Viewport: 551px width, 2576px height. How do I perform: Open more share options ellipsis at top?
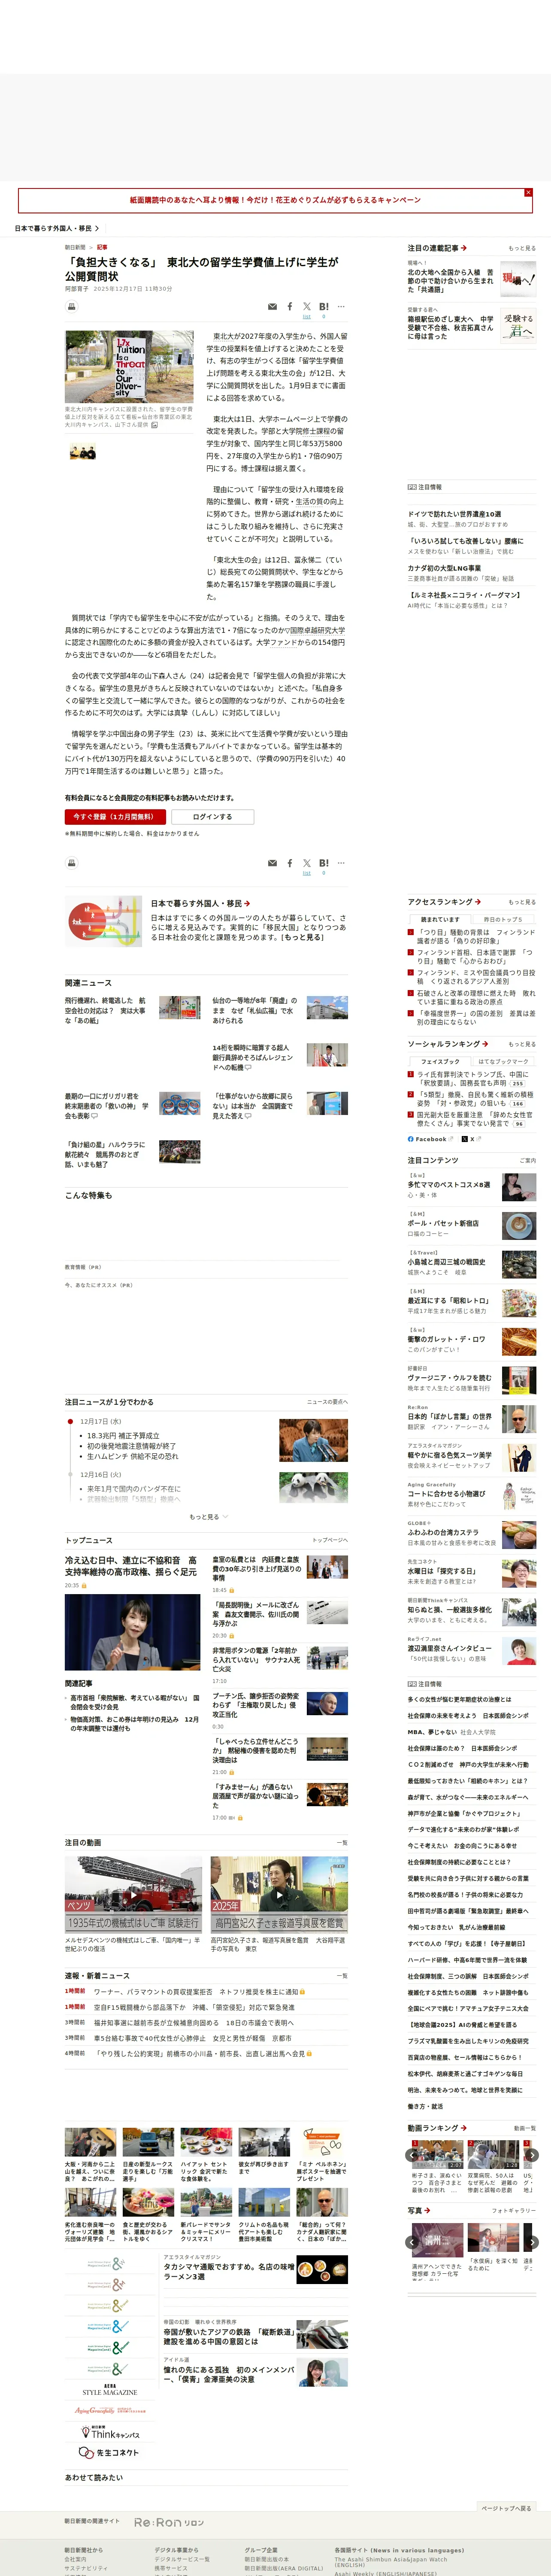341,307
